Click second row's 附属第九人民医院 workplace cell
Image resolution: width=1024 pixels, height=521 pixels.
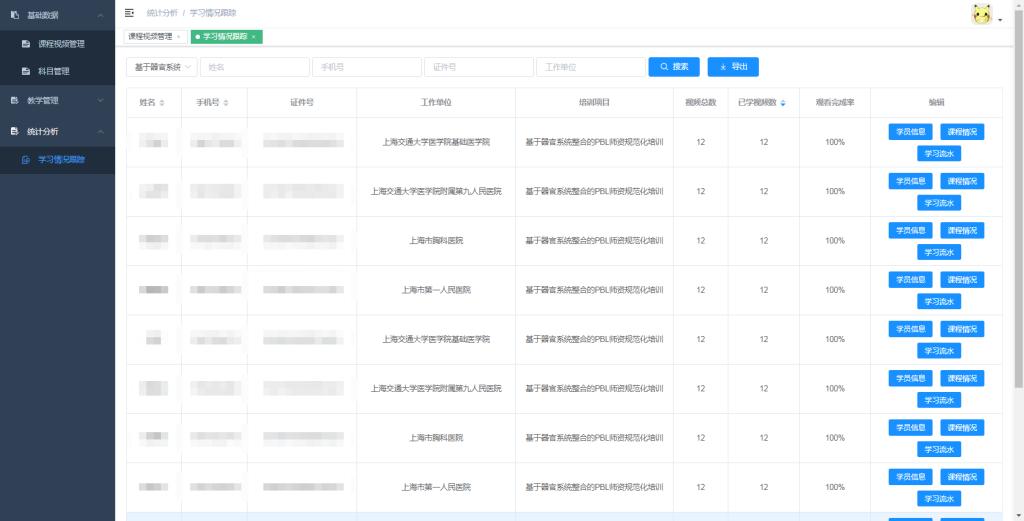436,191
